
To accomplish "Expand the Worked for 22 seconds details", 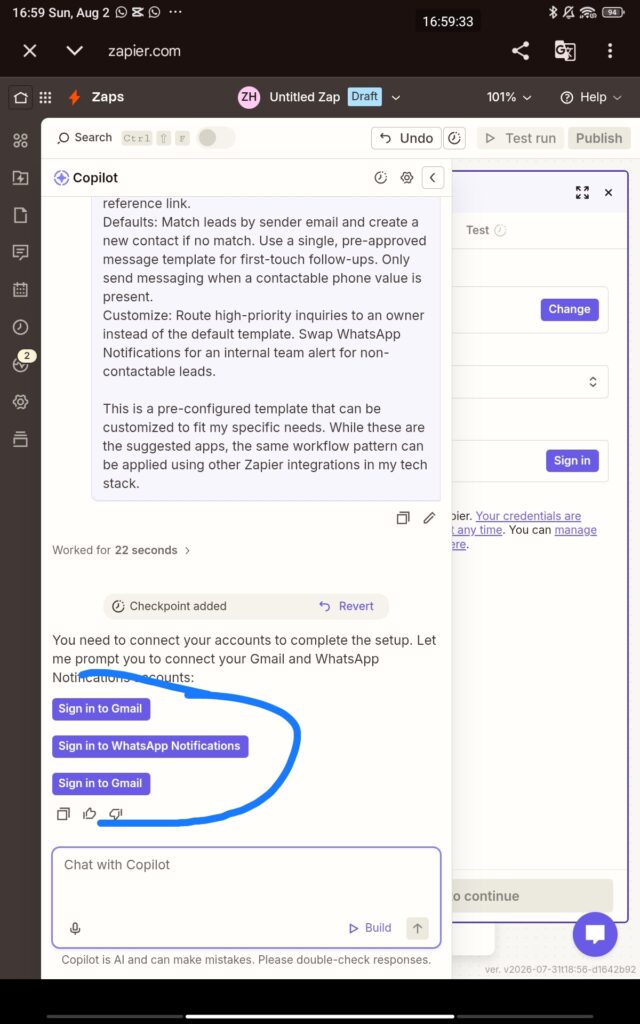I will click(x=121, y=550).
